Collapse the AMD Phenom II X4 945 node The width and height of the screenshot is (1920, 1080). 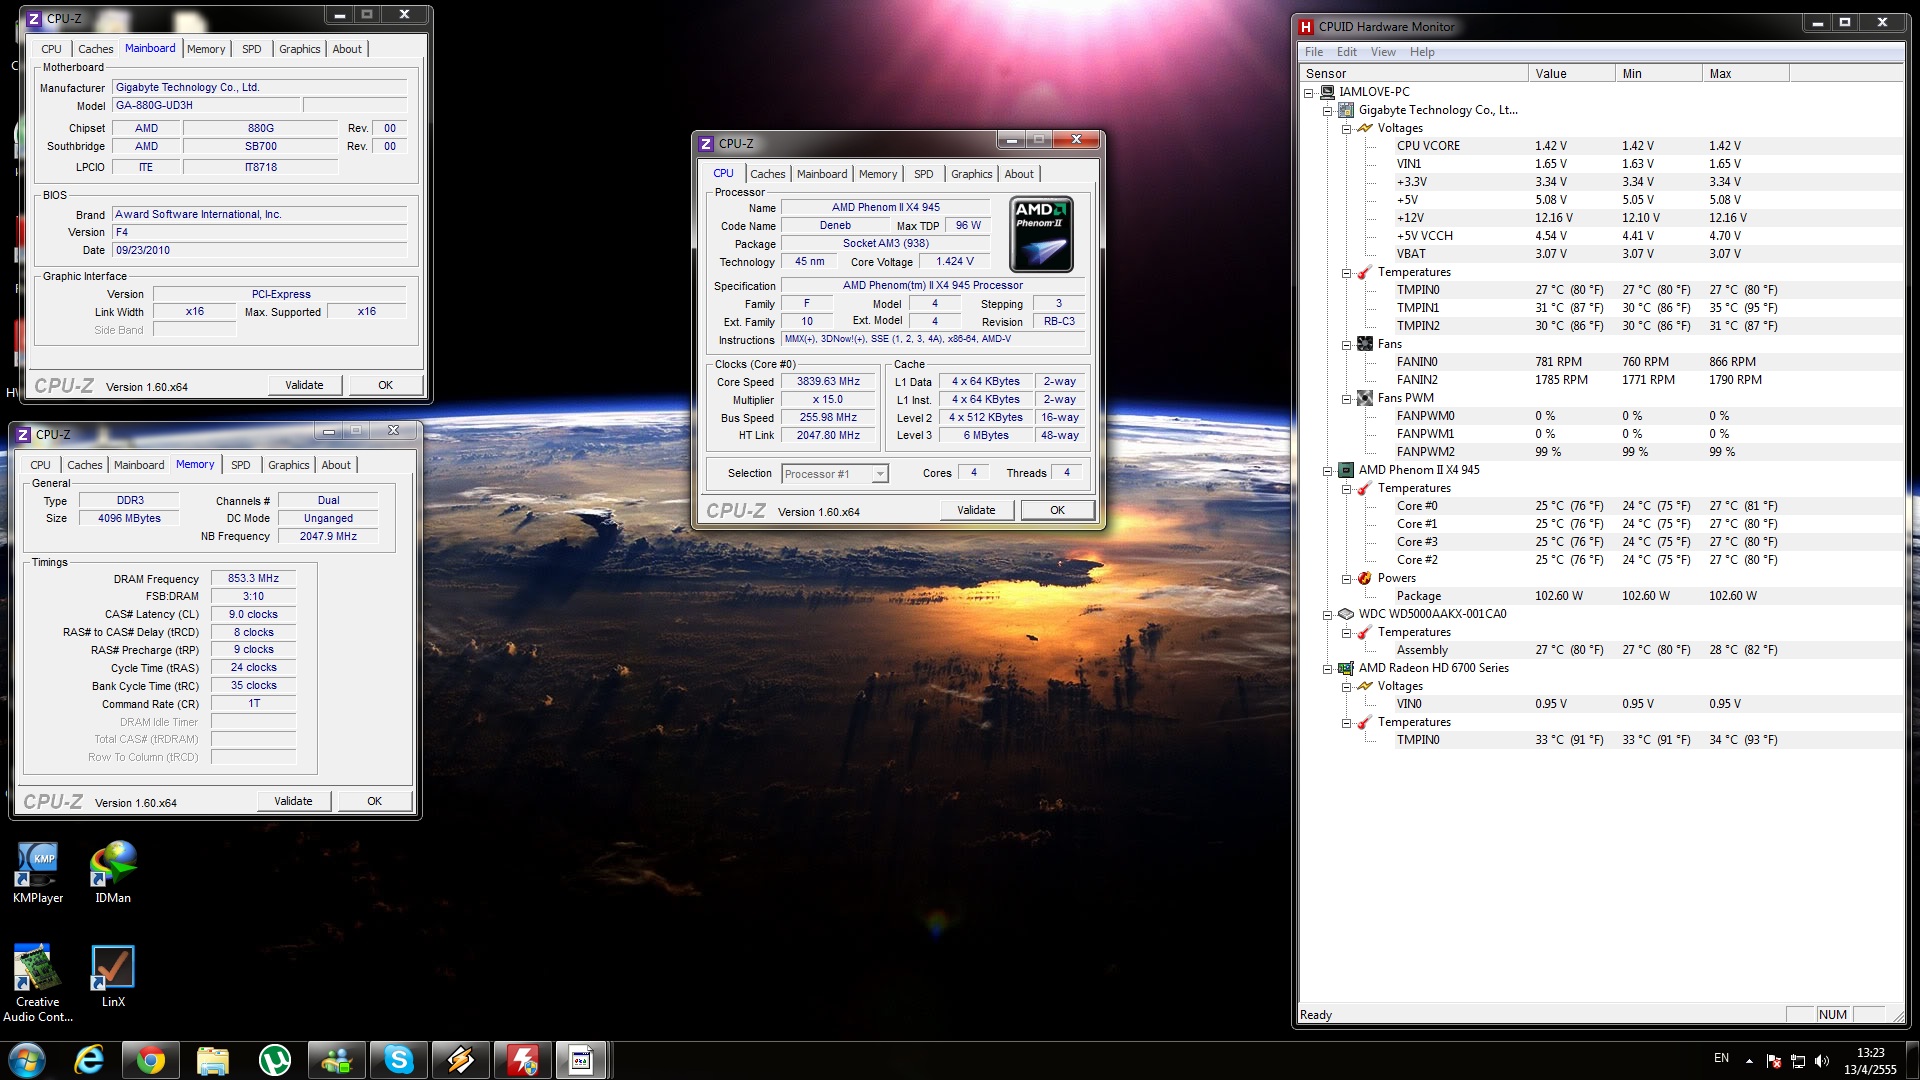point(1327,470)
